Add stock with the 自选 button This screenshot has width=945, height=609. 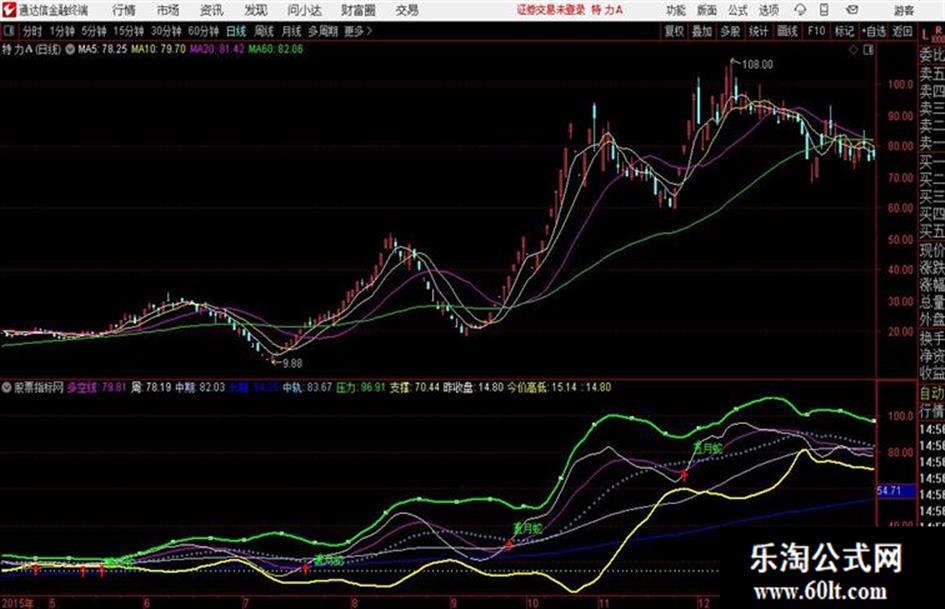[x=873, y=31]
